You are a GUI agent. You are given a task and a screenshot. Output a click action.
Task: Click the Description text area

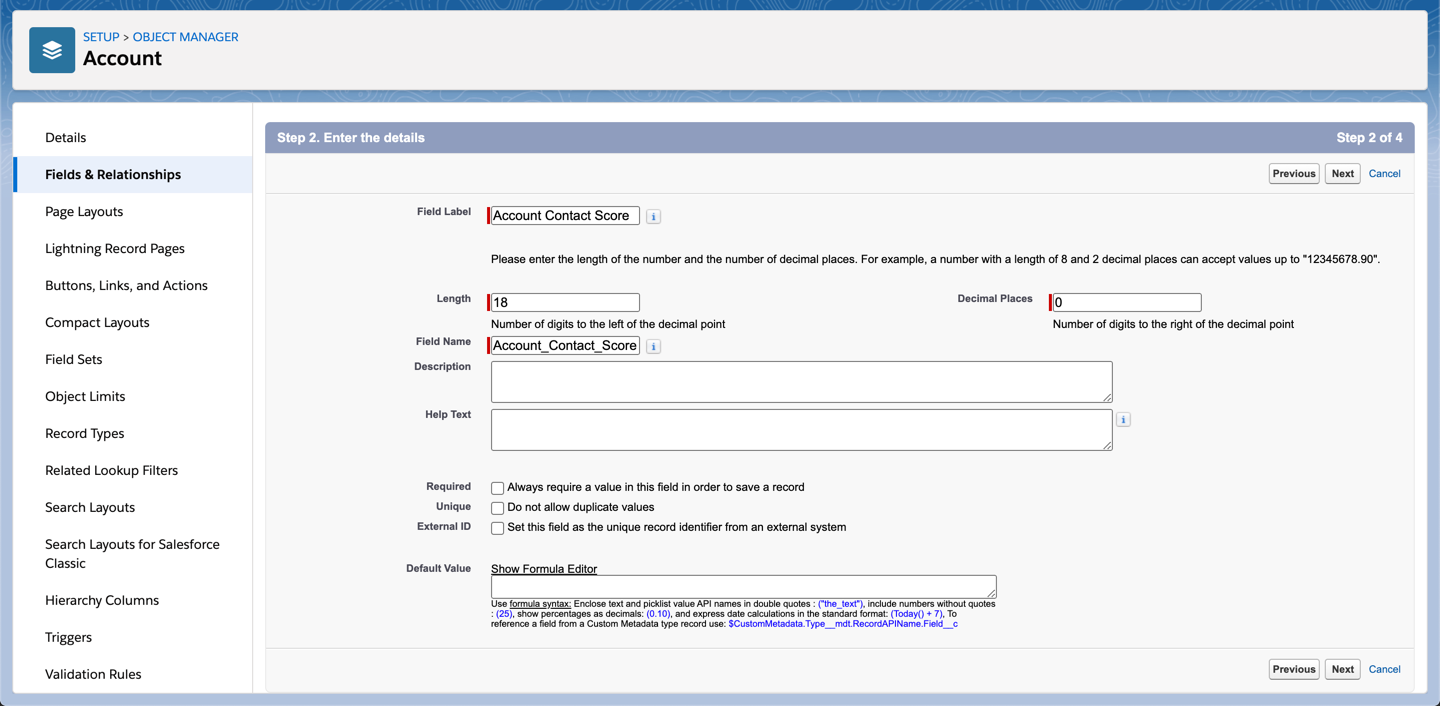pos(801,382)
